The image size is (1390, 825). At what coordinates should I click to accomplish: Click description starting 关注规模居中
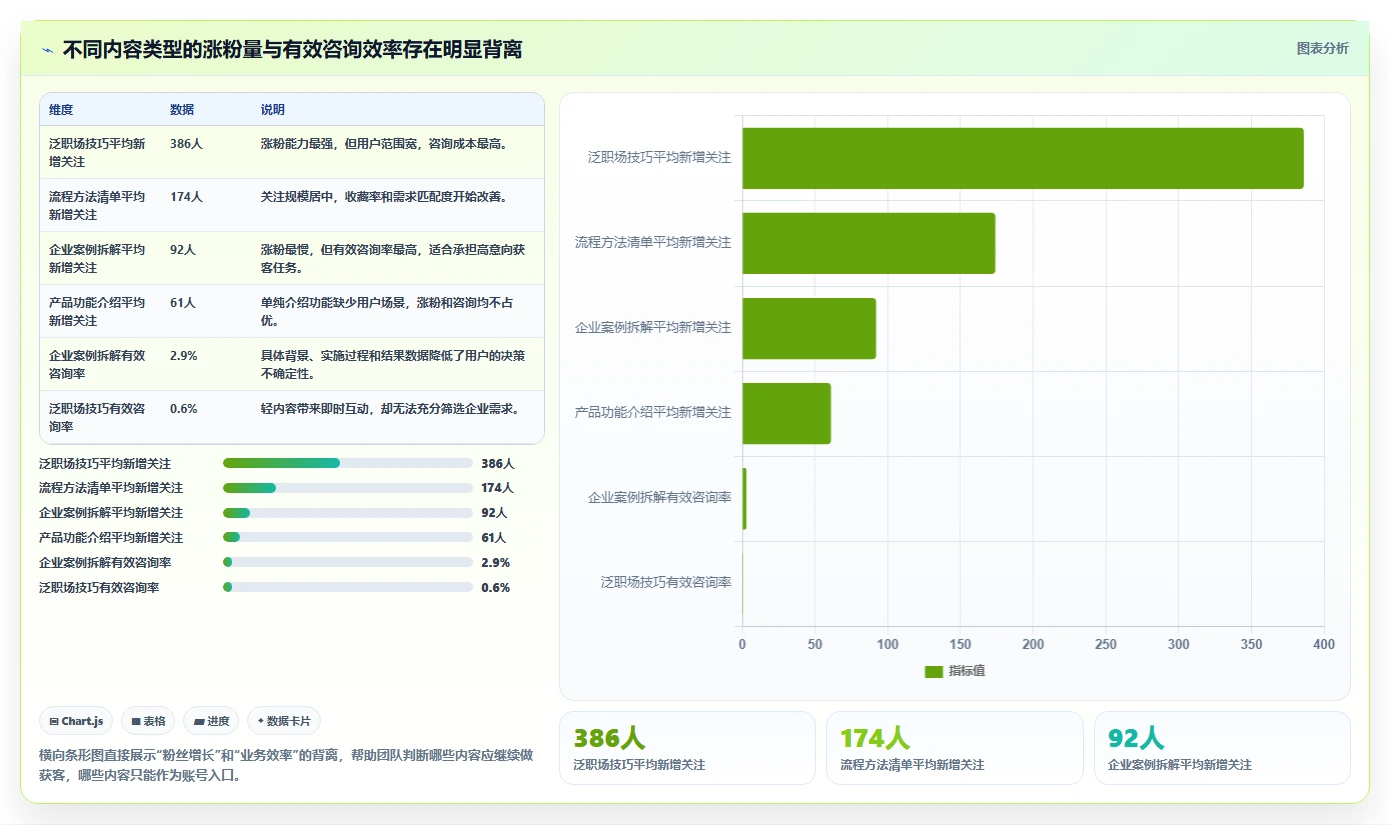click(385, 197)
